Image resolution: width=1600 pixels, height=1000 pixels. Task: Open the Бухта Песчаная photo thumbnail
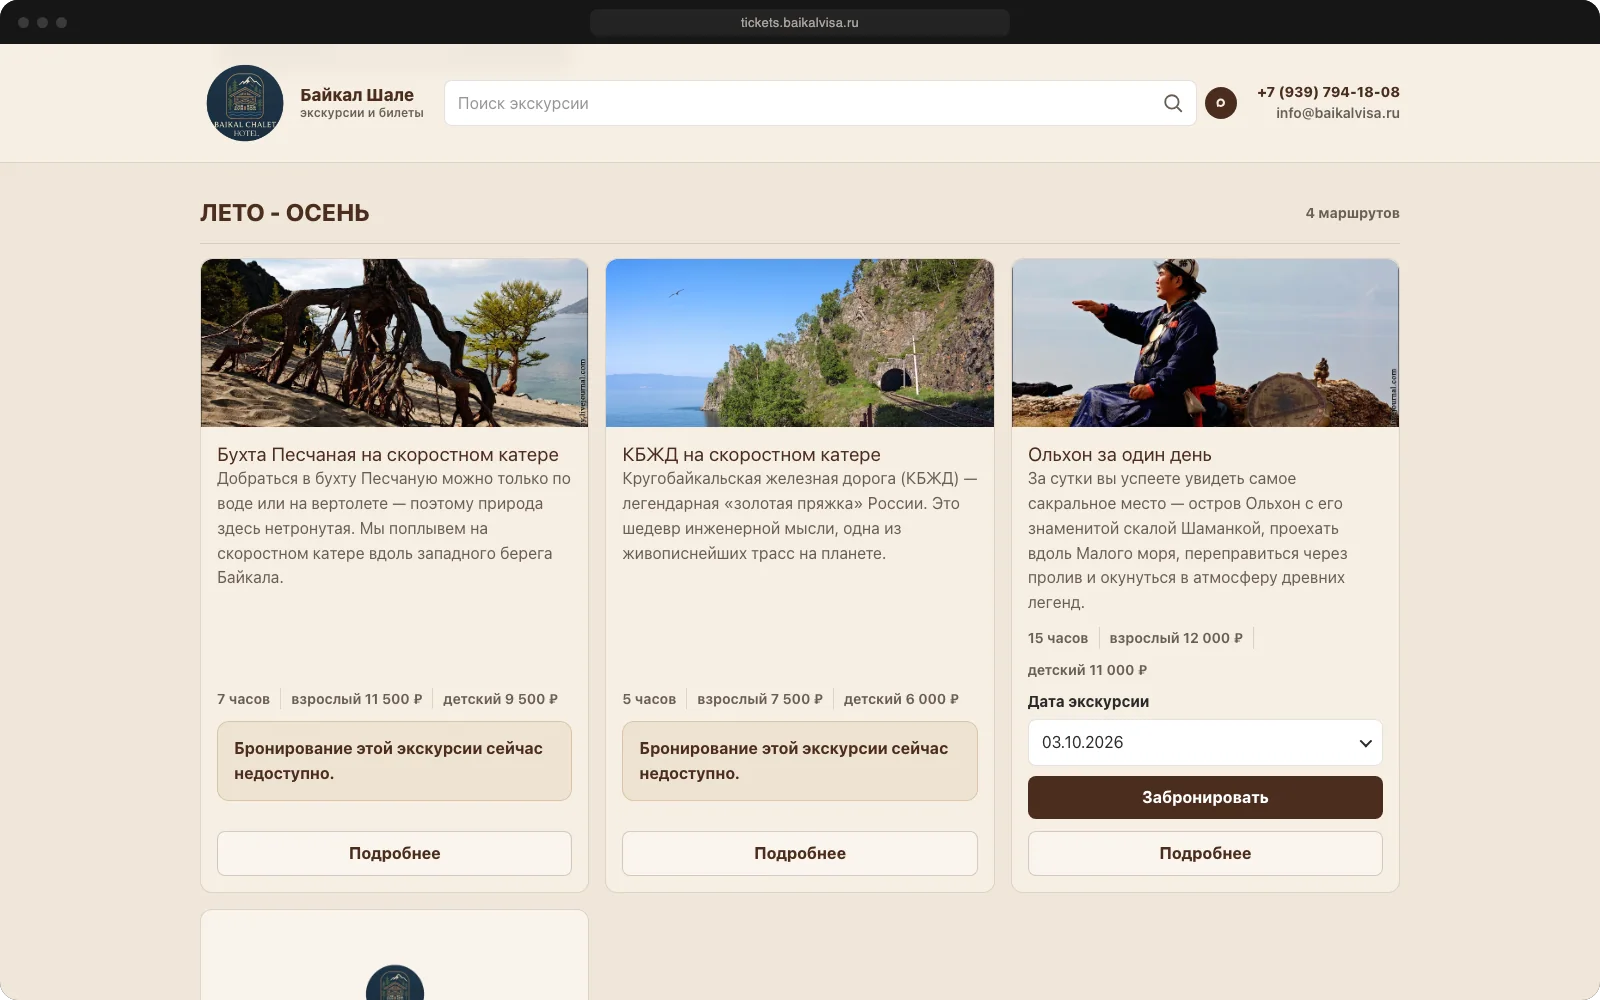(394, 343)
